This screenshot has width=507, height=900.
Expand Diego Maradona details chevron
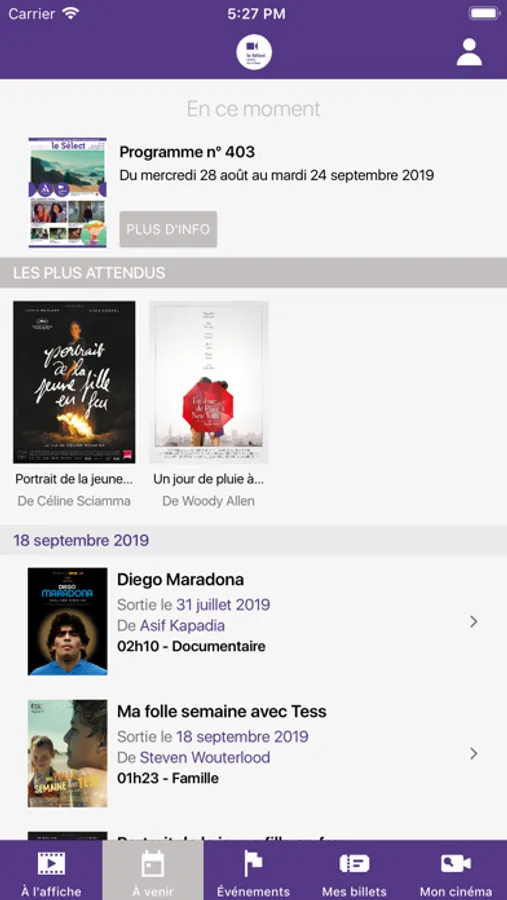tap(474, 622)
